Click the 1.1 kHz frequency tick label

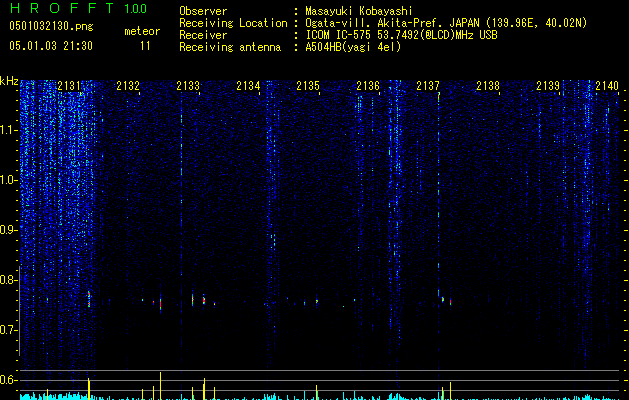pos(8,130)
